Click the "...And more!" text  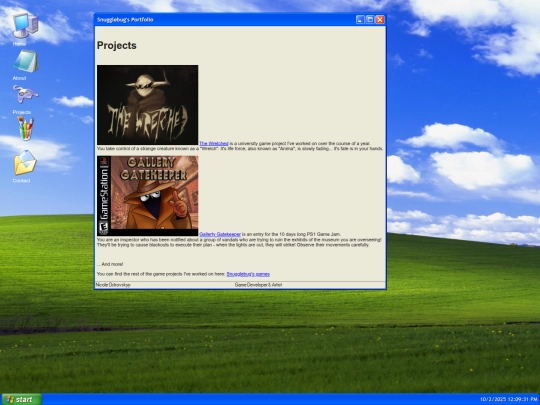[110, 264]
